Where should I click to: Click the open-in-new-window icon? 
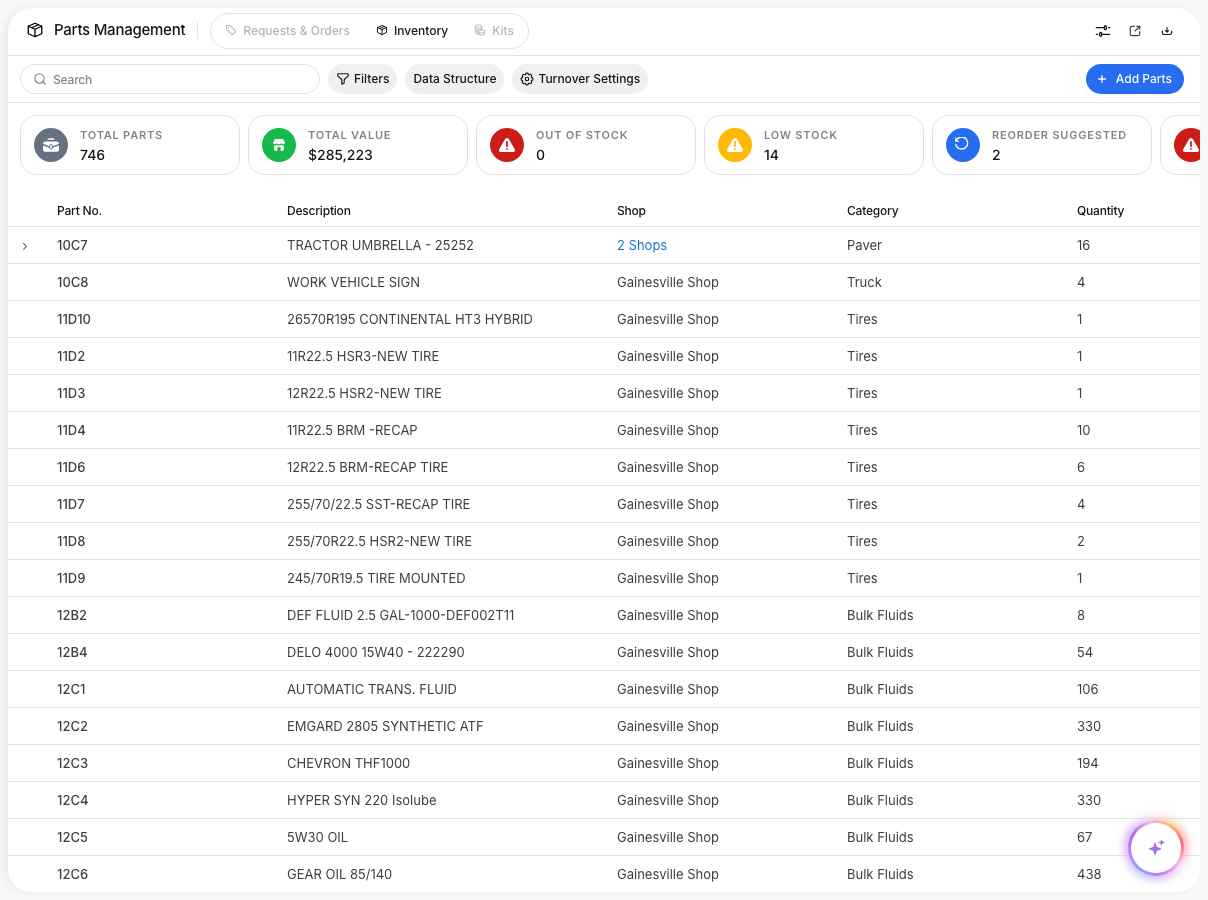1135,31
